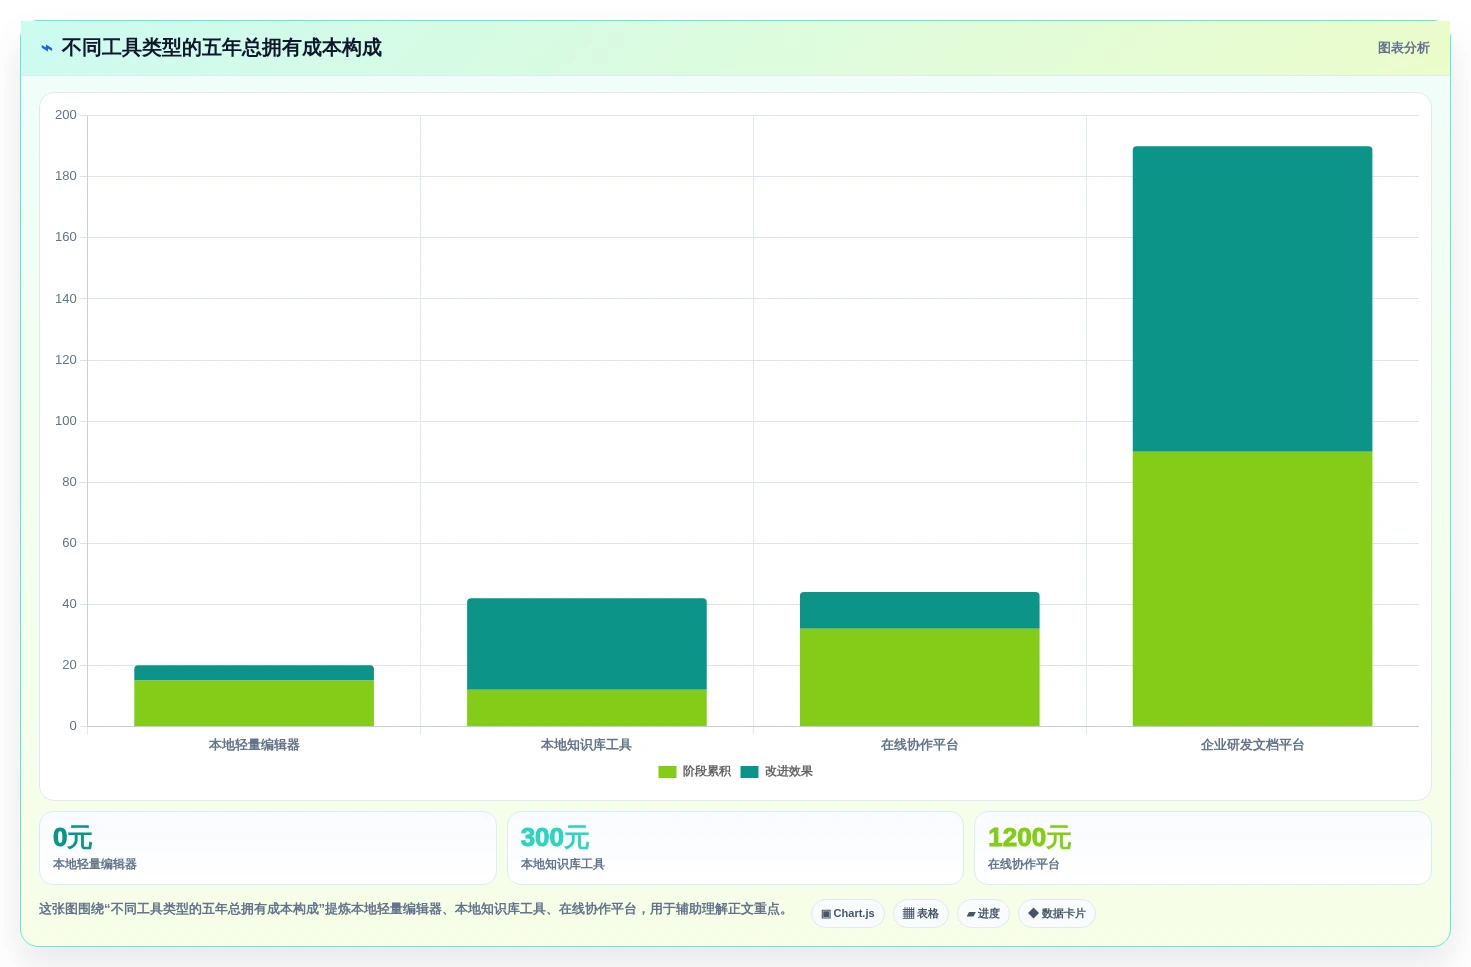Click the green segment of 在线协作平台 bar
The width and height of the screenshot is (1471, 967).
(x=920, y=677)
